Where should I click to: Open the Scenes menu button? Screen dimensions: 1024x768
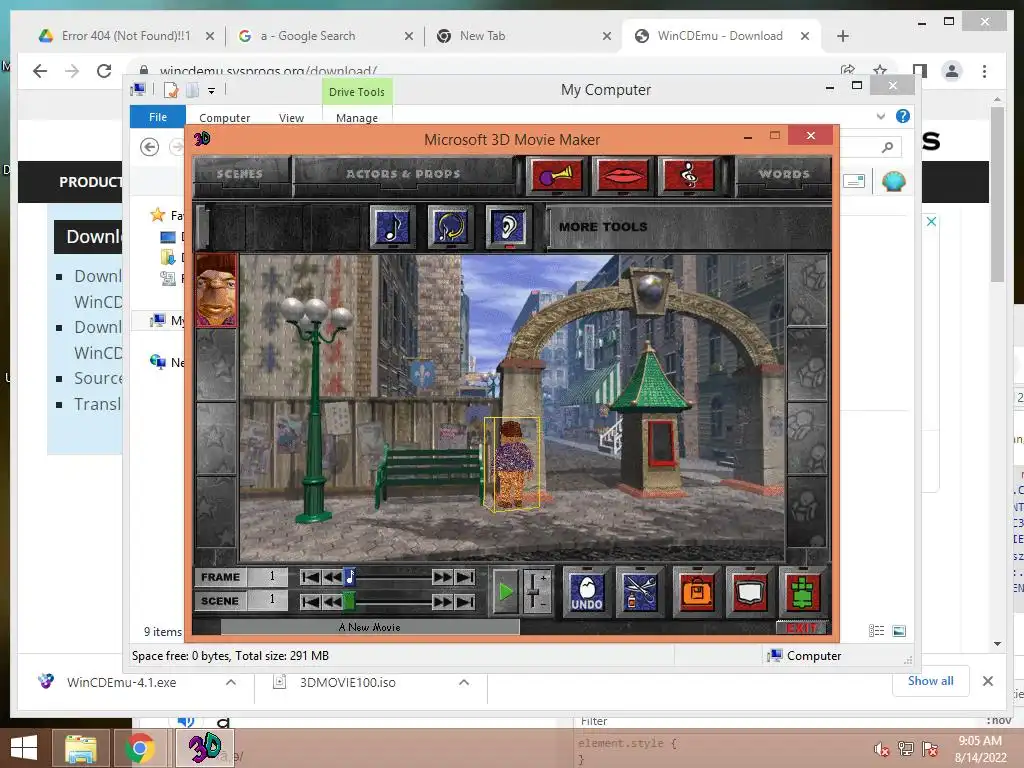(240, 174)
